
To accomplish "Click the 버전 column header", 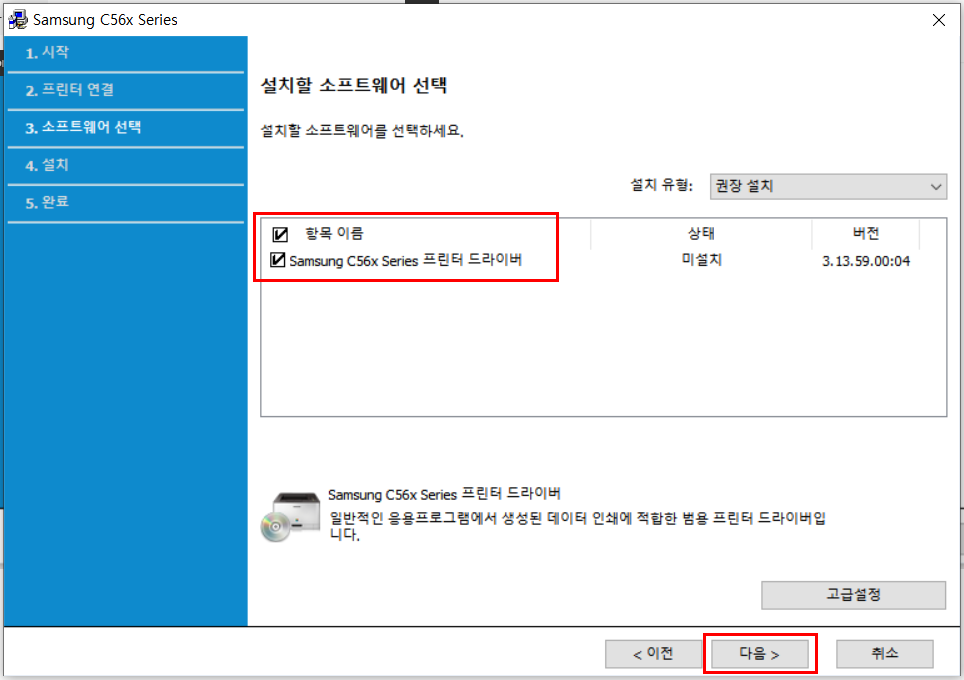I will pos(865,233).
